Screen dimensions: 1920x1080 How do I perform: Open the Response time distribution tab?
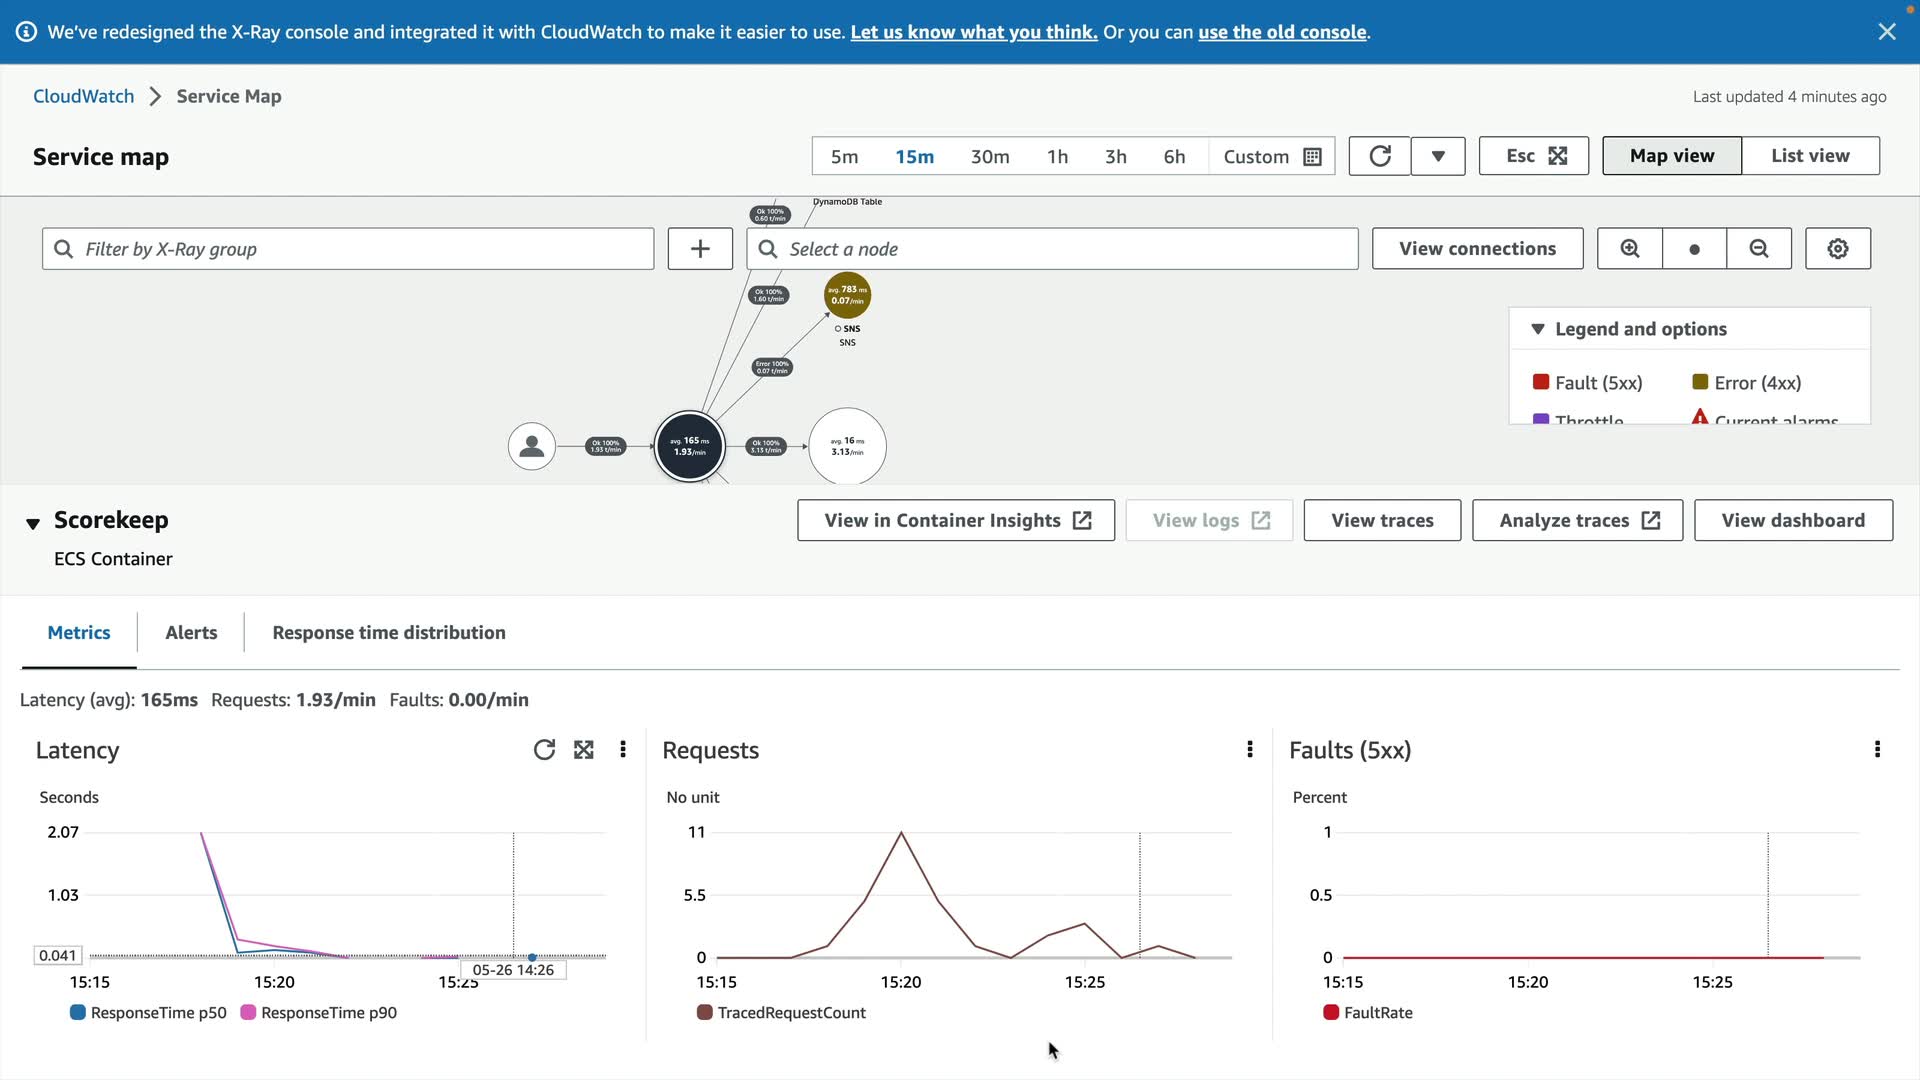click(388, 633)
